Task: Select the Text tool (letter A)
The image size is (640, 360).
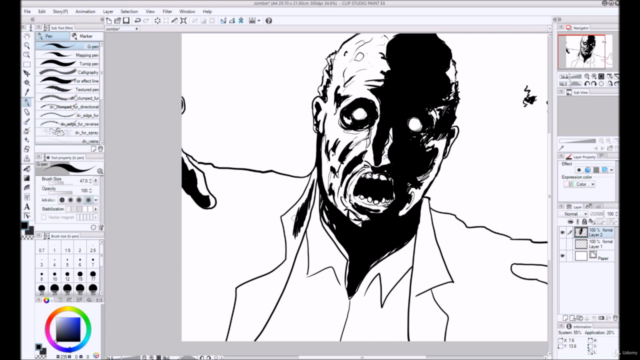Action: click(27, 207)
